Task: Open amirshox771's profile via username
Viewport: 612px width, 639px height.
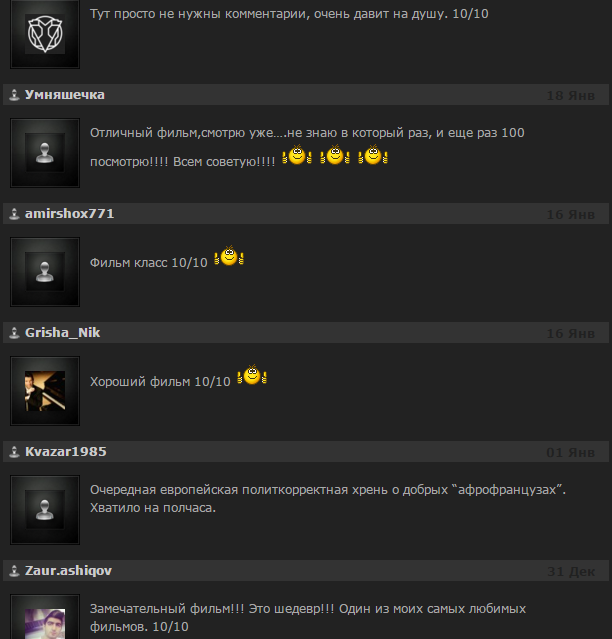Action: click(70, 214)
